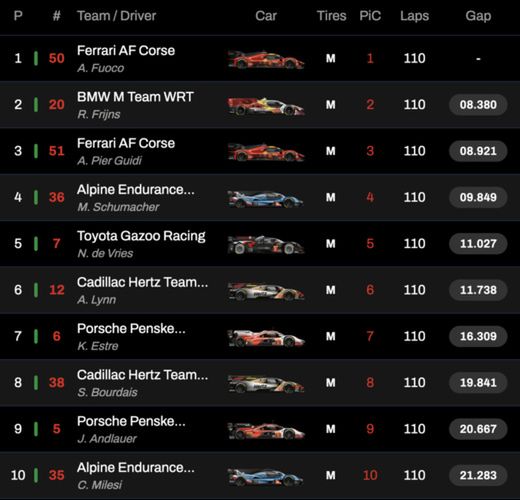Click the Toyota Gazoo Racing car image
Image resolution: width=520 pixels, height=500 pixels.
(x=266, y=245)
